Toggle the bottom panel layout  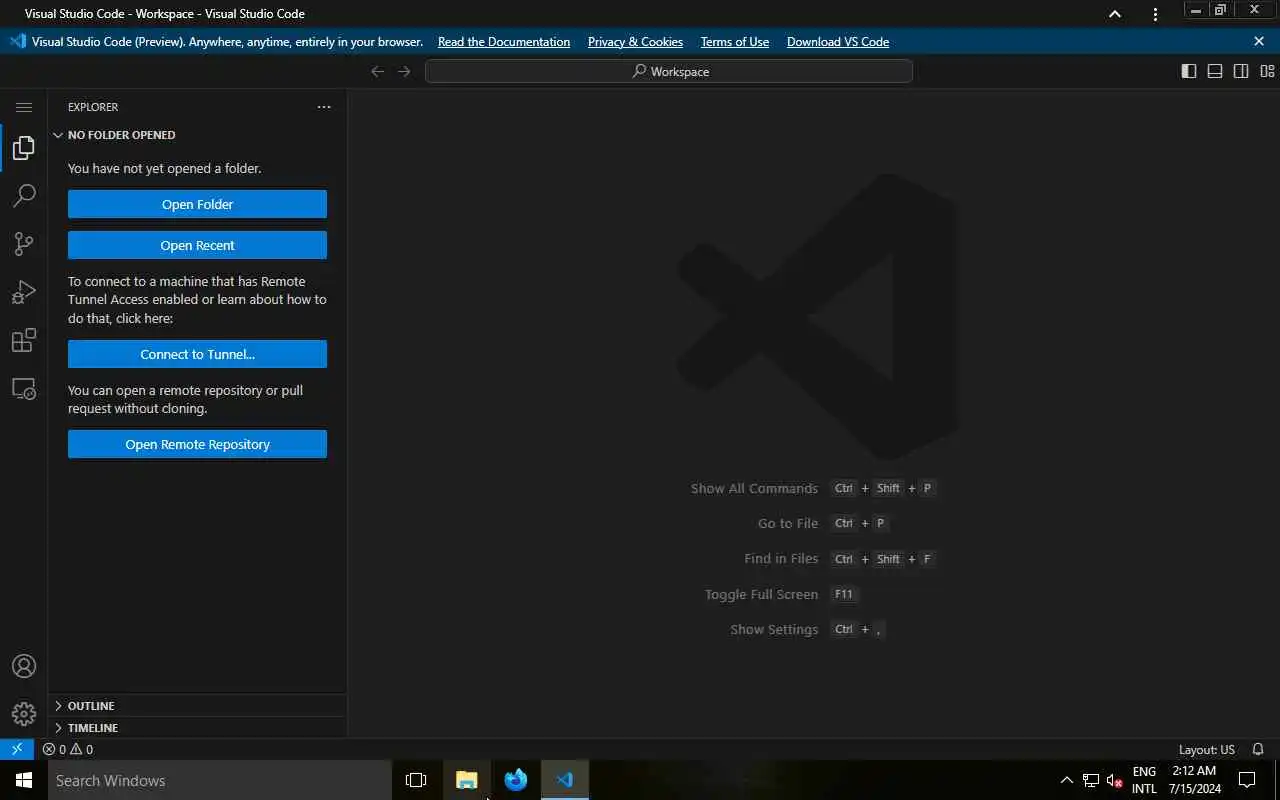coord(1215,71)
